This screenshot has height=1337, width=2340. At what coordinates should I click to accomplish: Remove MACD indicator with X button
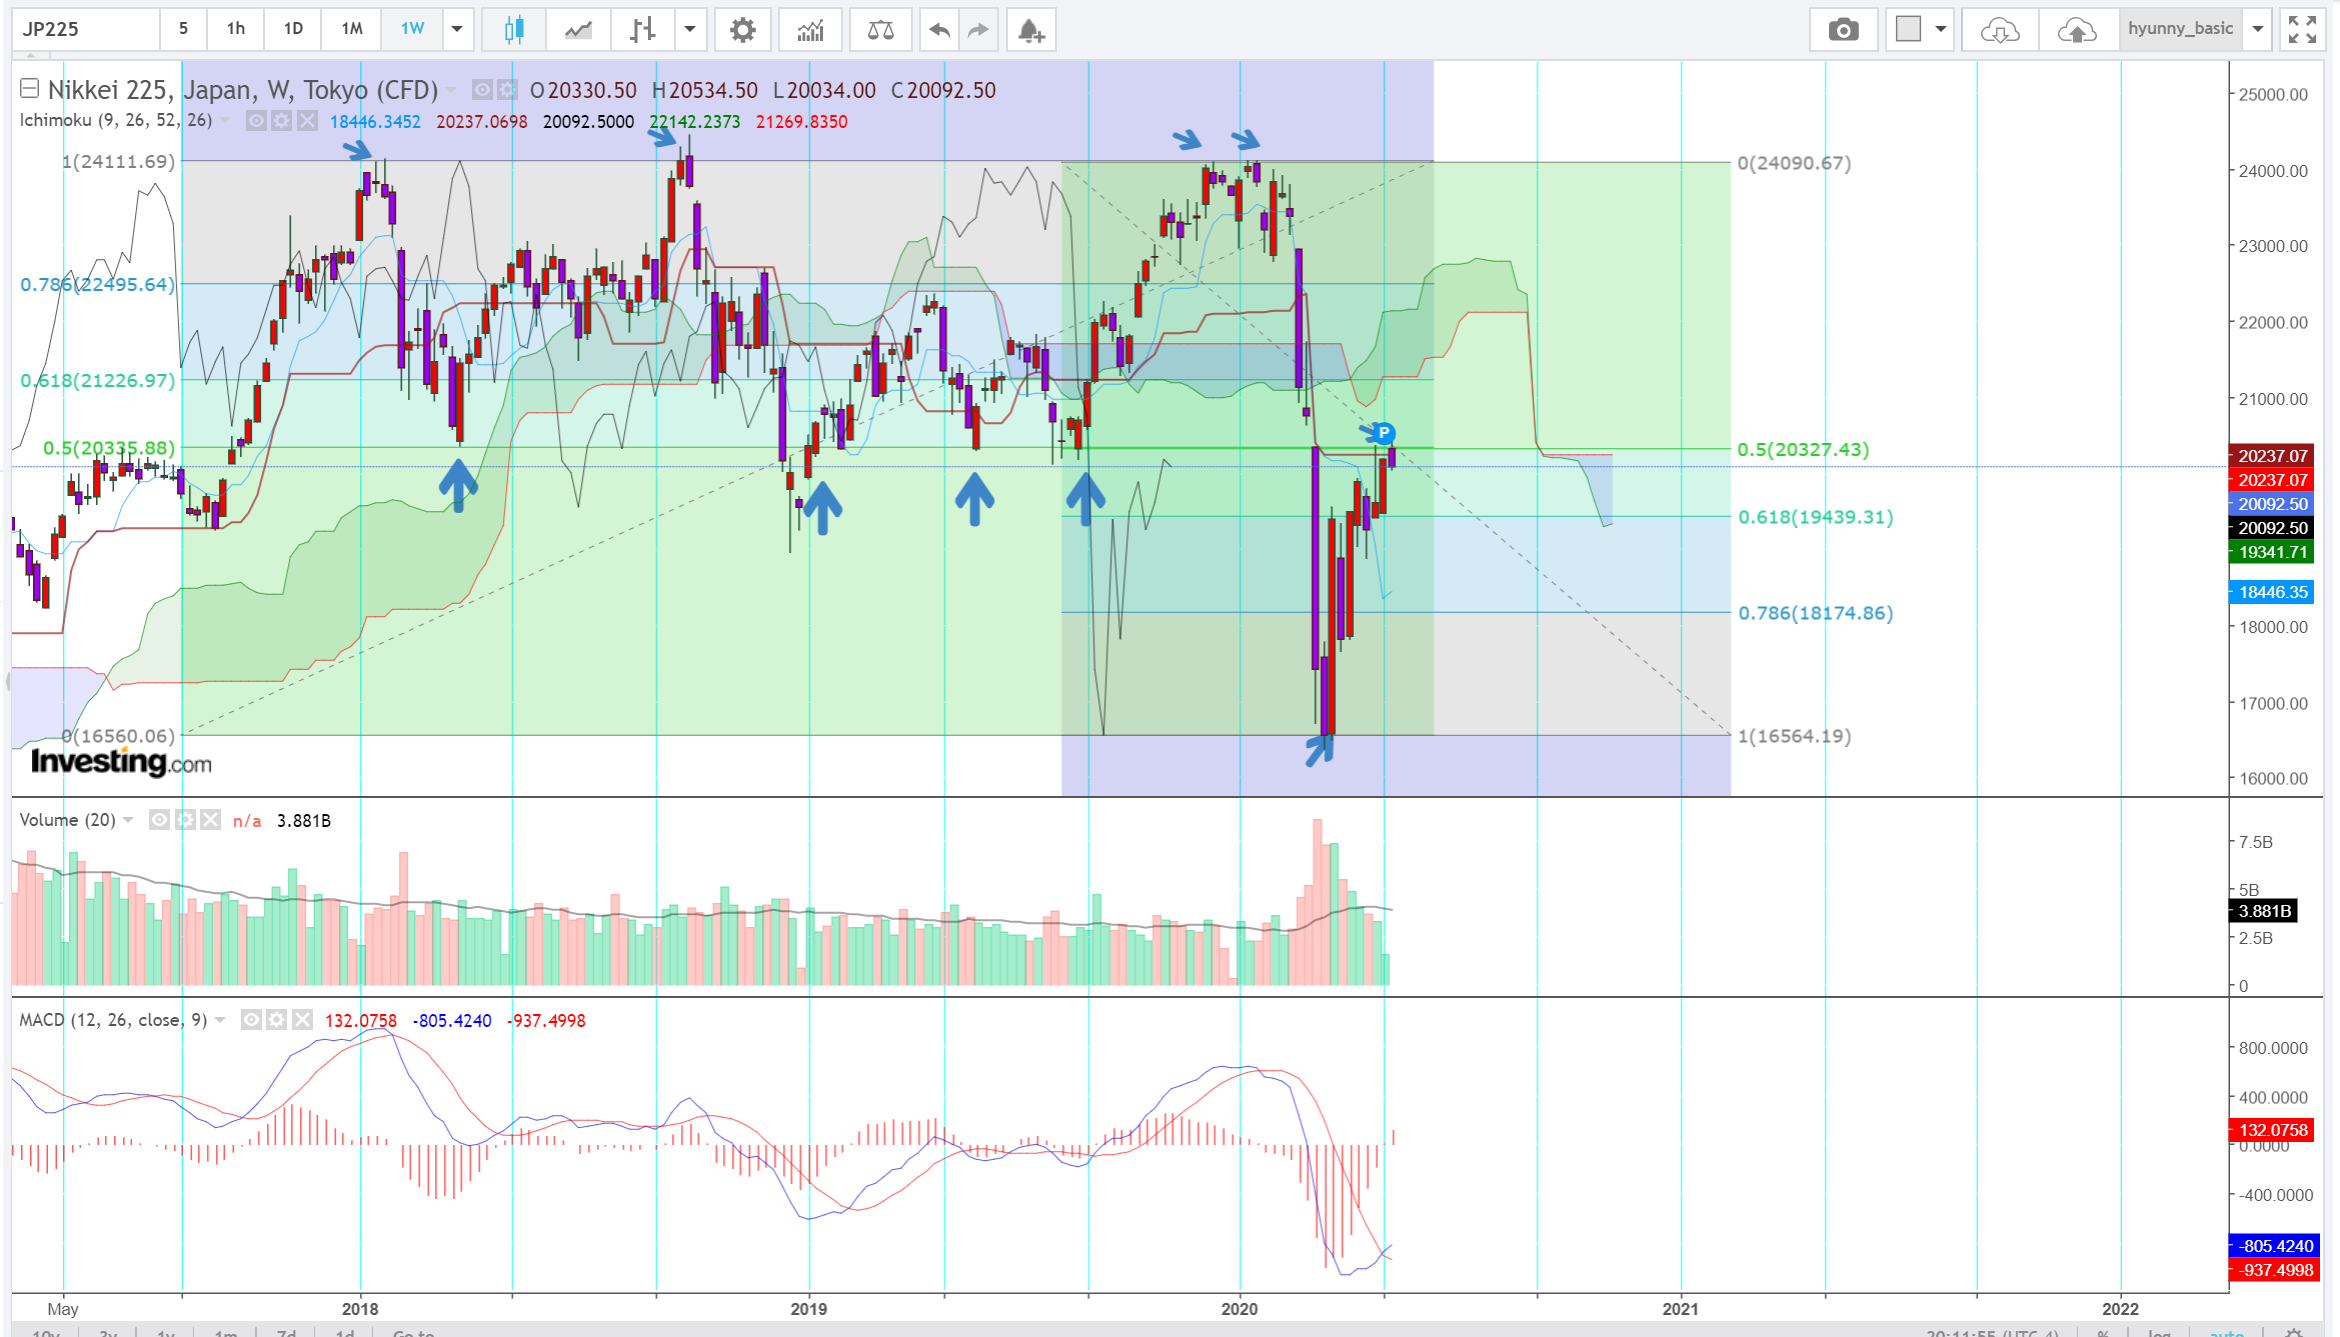point(302,1020)
